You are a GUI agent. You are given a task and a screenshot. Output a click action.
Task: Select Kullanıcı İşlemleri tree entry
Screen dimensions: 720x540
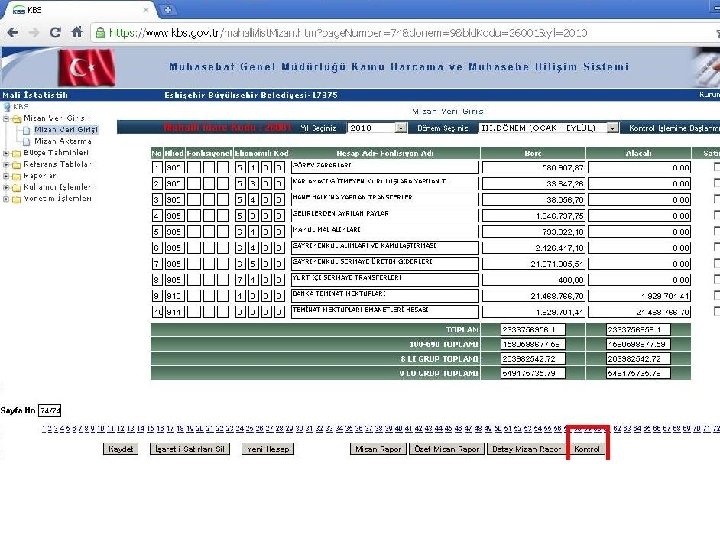tap(56, 187)
